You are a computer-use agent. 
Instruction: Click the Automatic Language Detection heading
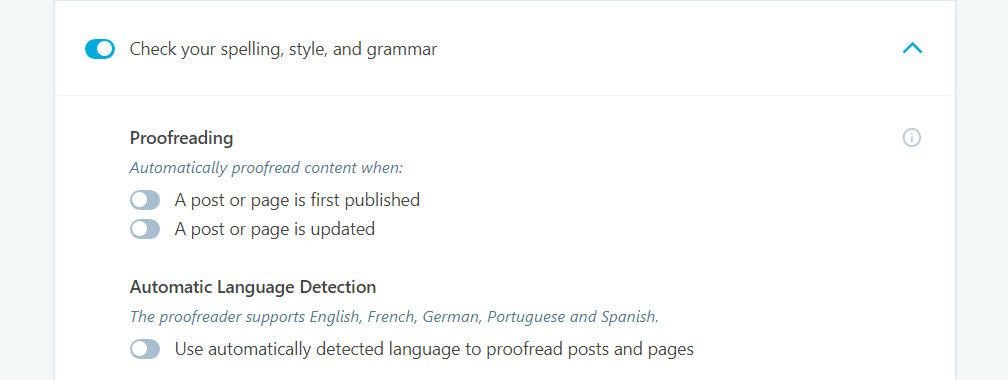(x=253, y=287)
